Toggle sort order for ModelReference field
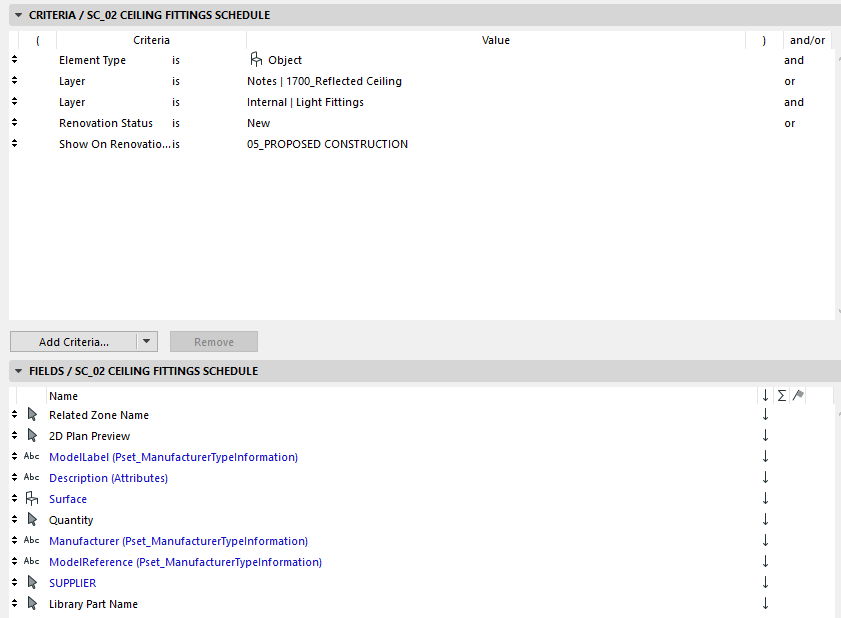 click(765, 561)
